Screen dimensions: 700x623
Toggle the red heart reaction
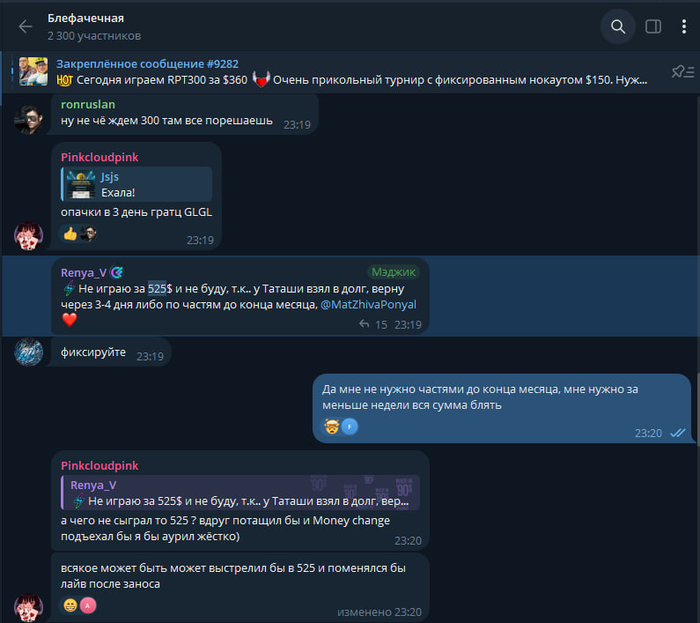pyautogui.click(x=69, y=320)
